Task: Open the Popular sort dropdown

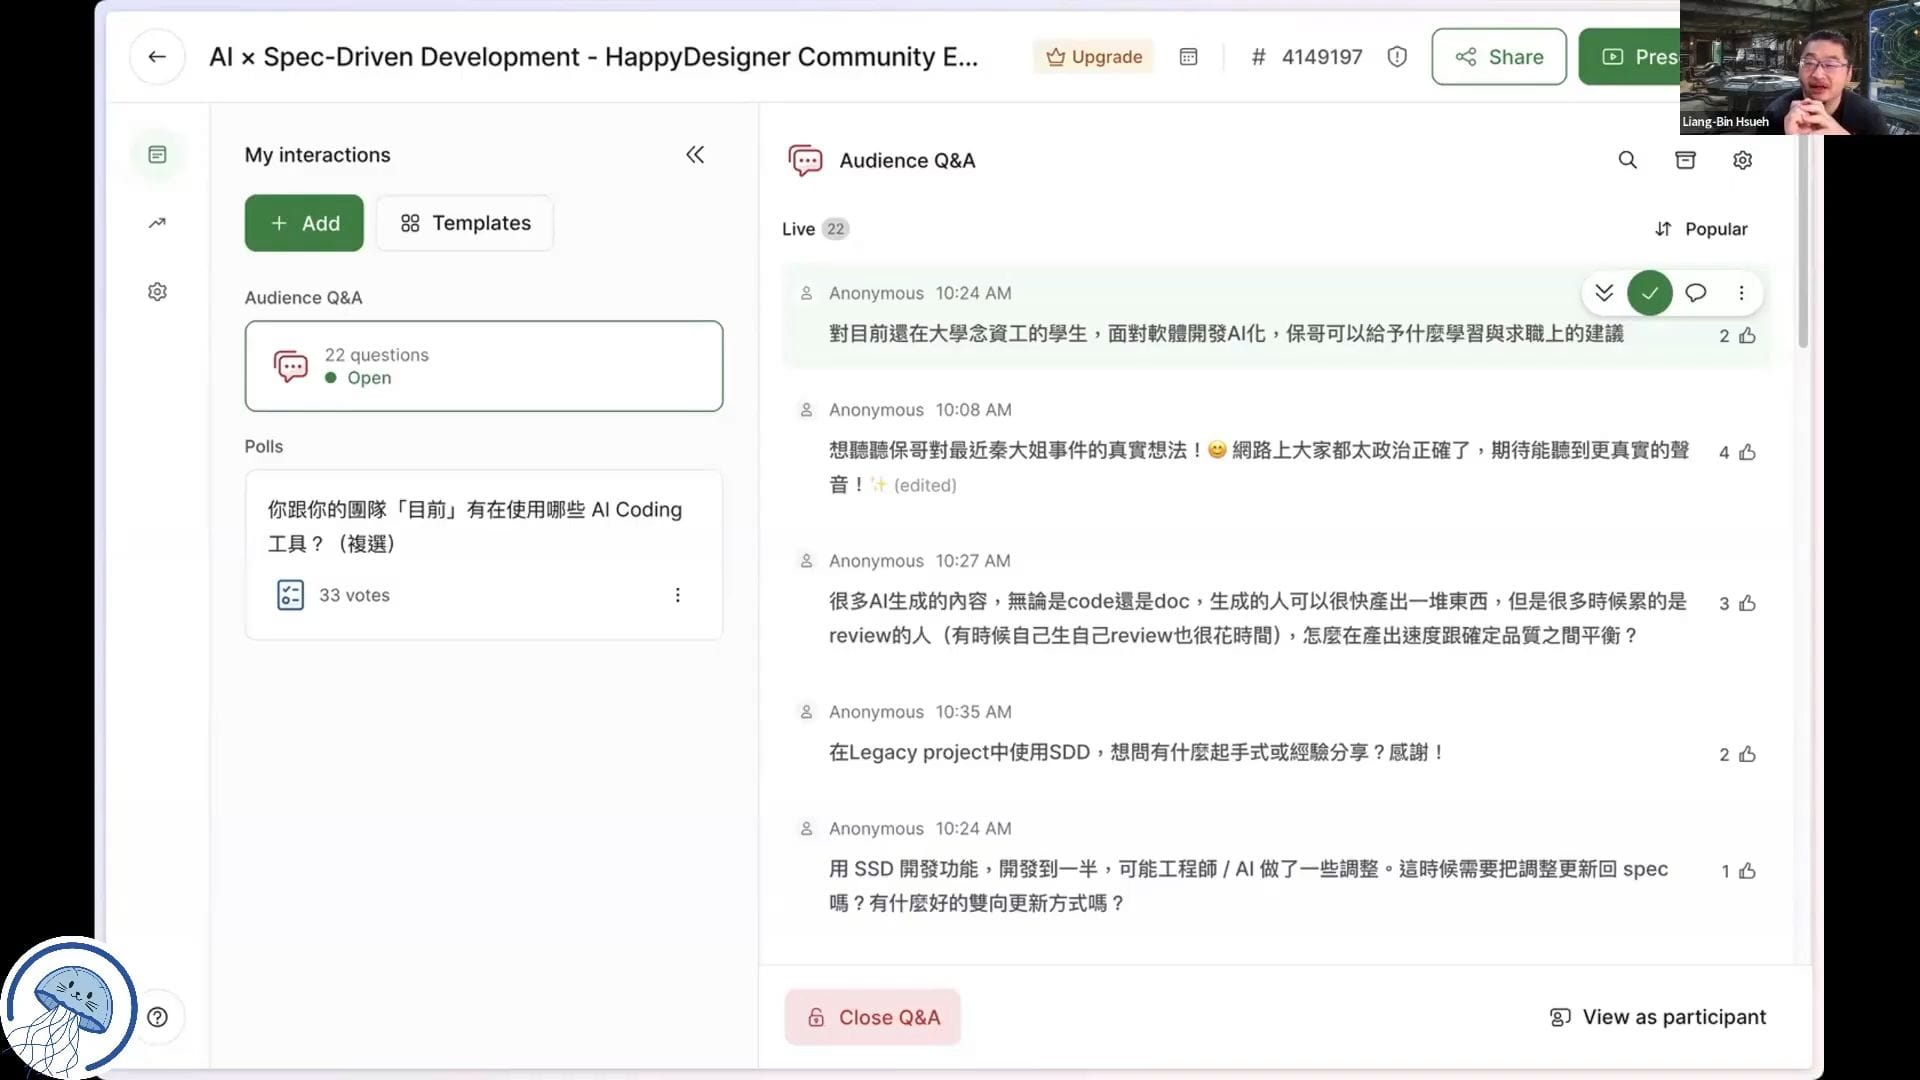Action: (1701, 229)
